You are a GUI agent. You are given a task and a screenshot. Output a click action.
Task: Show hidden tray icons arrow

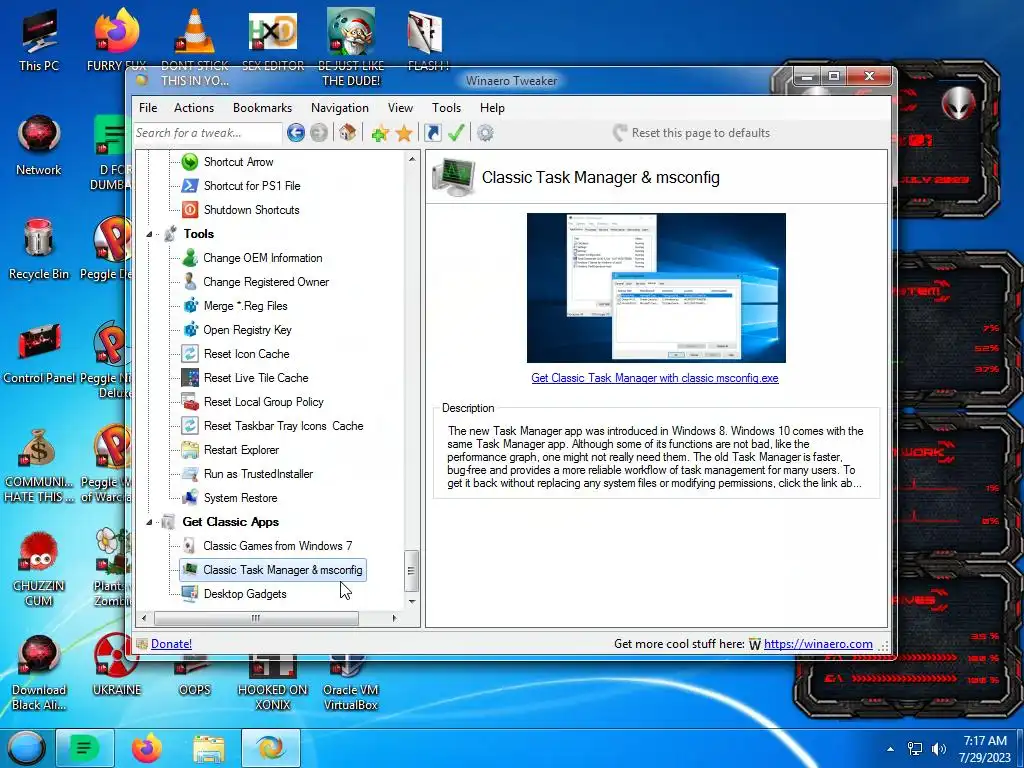tap(890, 749)
